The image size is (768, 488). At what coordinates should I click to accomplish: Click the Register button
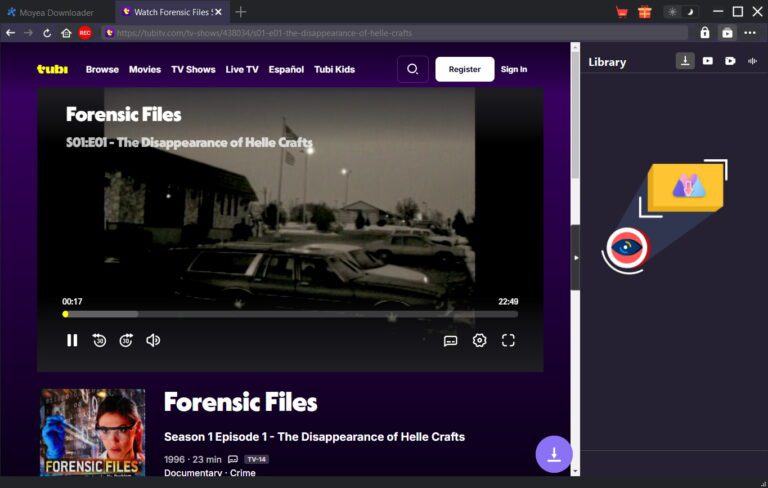pyautogui.click(x=464, y=69)
